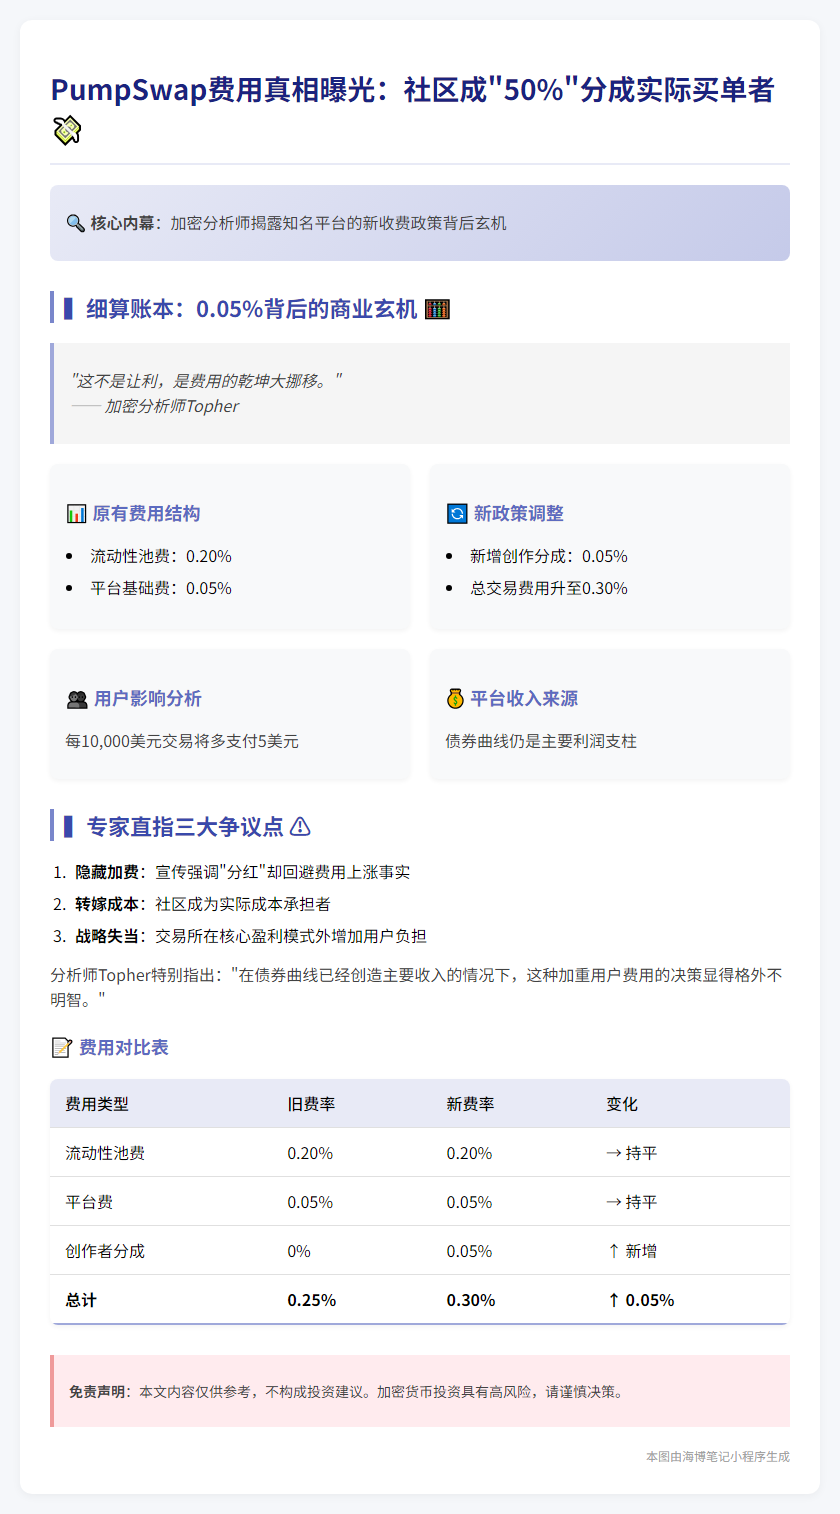The height and width of the screenshot is (1514, 840).
Task: Click the ↑ 新增 change cell
Action: click(x=631, y=1251)
